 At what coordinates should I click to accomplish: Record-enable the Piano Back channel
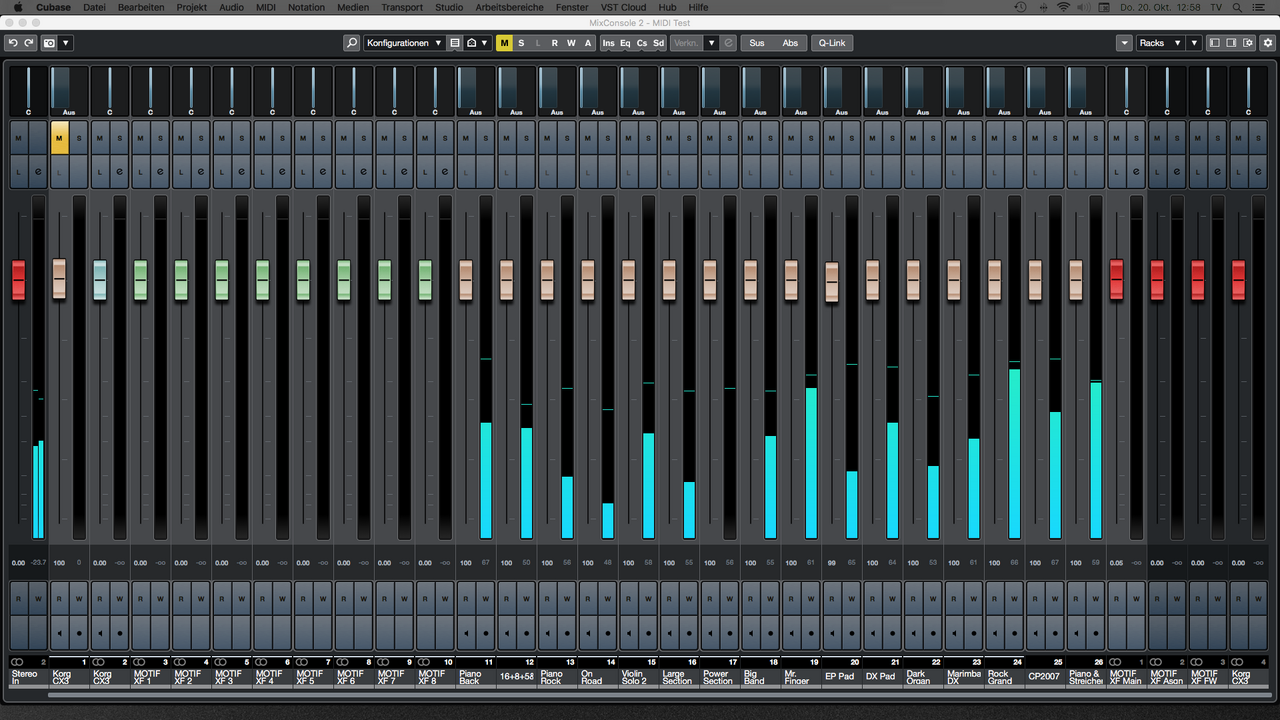[485, 633]
